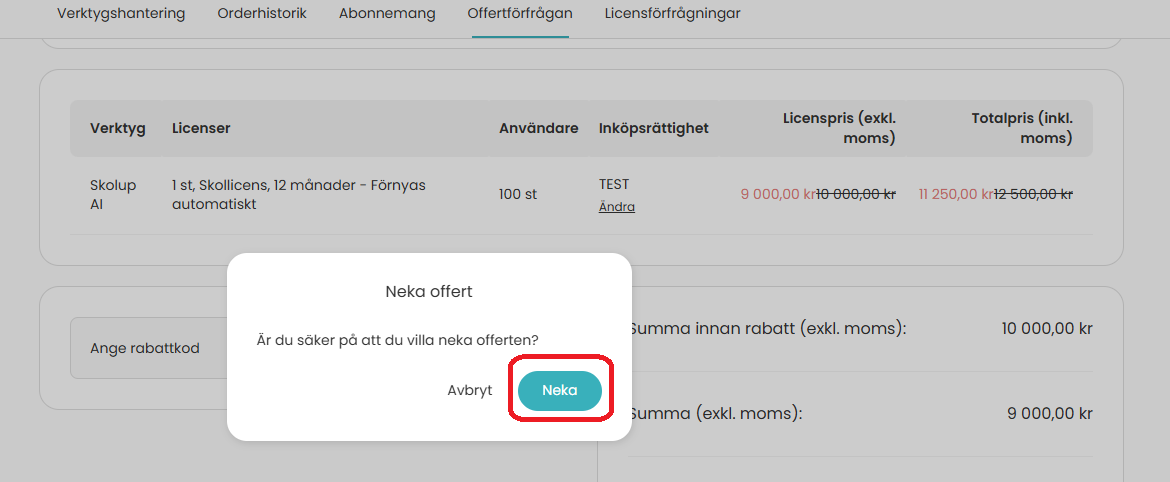Click the 10 000,00 kr summary amount
Viewport: 1170px width, 482px height.
tap(1047, 328)
